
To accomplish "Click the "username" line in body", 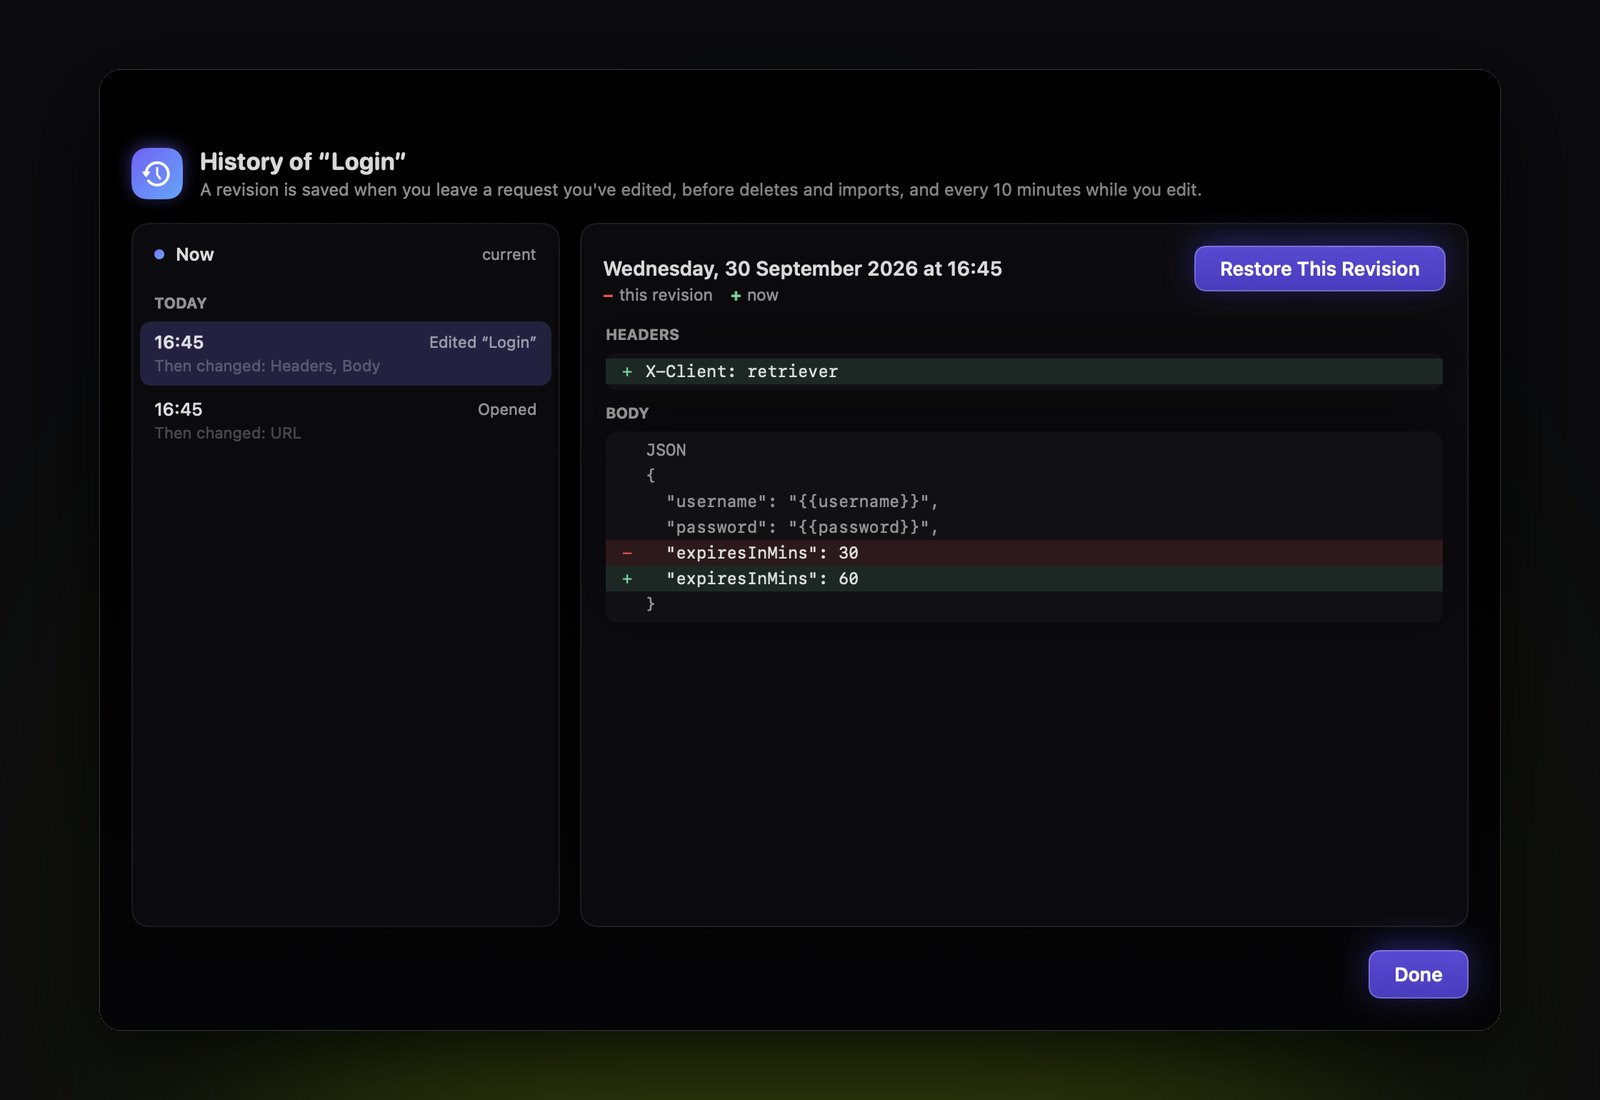I will (1024, 502).
